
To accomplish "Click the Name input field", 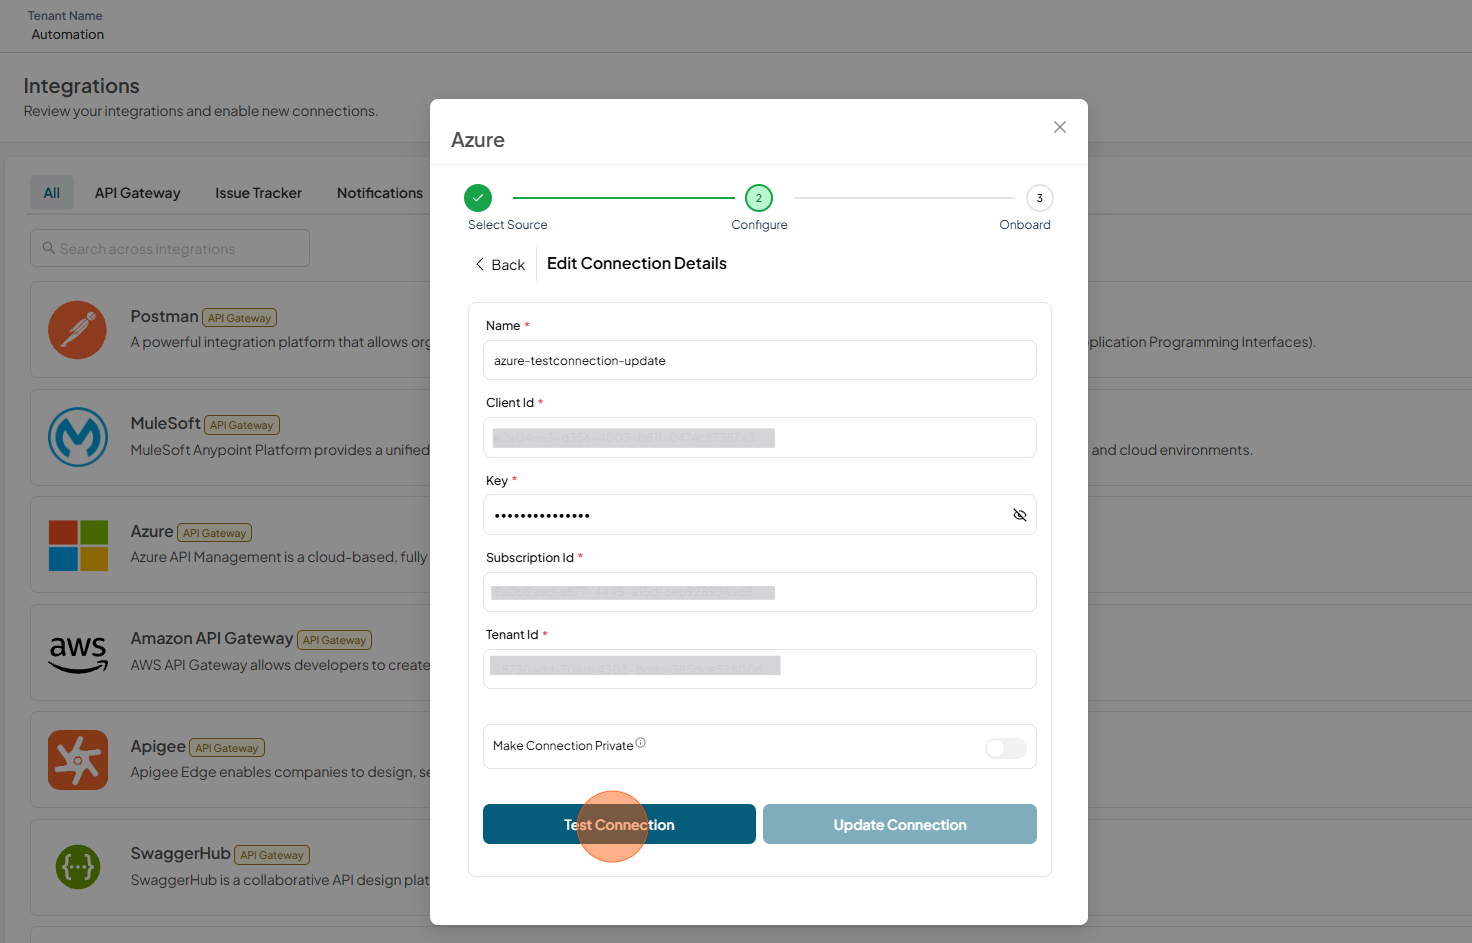I will click(760, 360).
